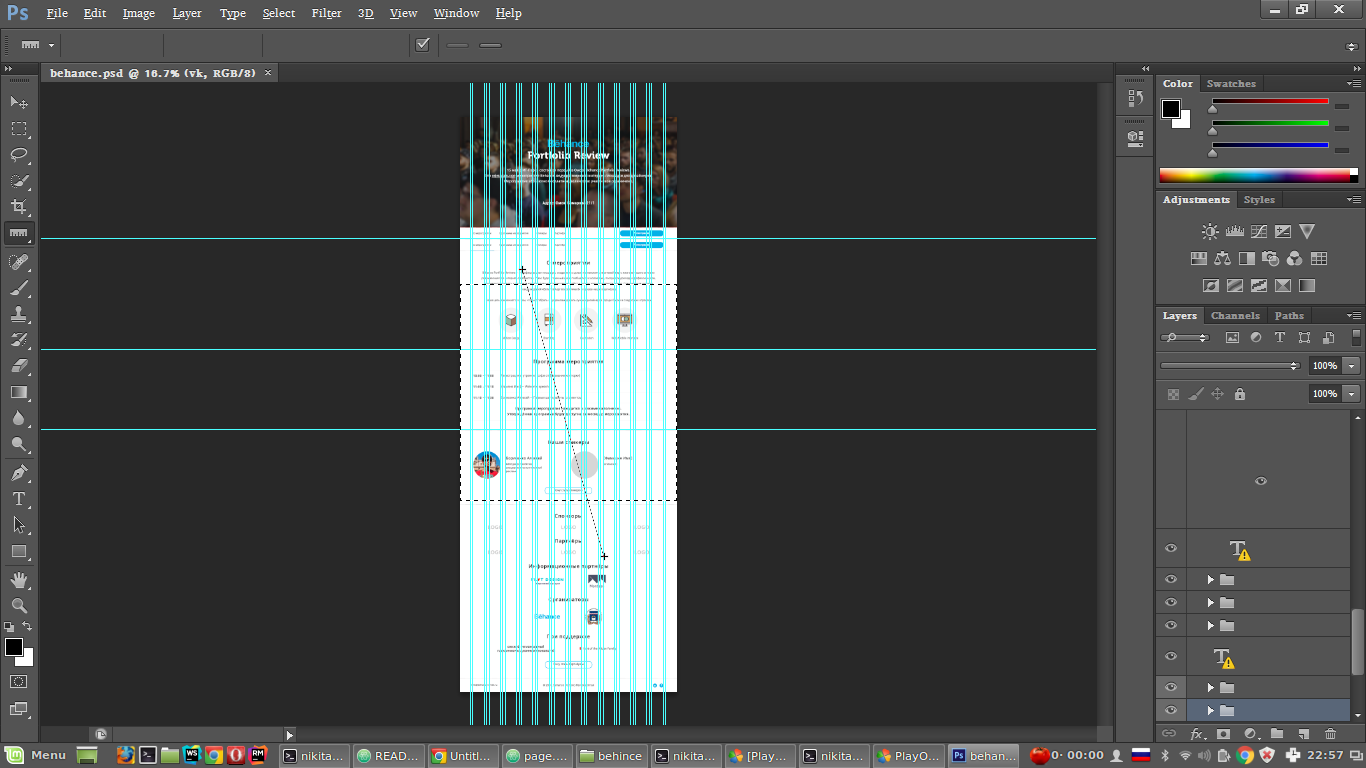Image resolution: width=1366 pixels, height=768 pixels.
Task: Open the Color panel options menu
Action: pos(1353,83)
